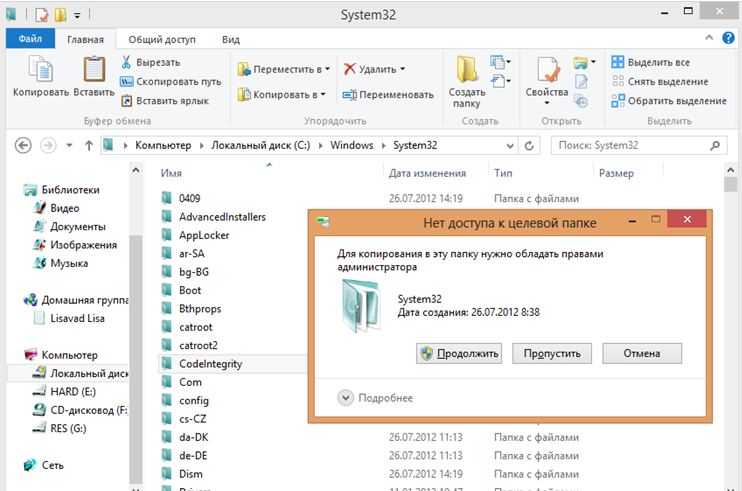Click Select all (Выделить все)

[x=650, y=62]
